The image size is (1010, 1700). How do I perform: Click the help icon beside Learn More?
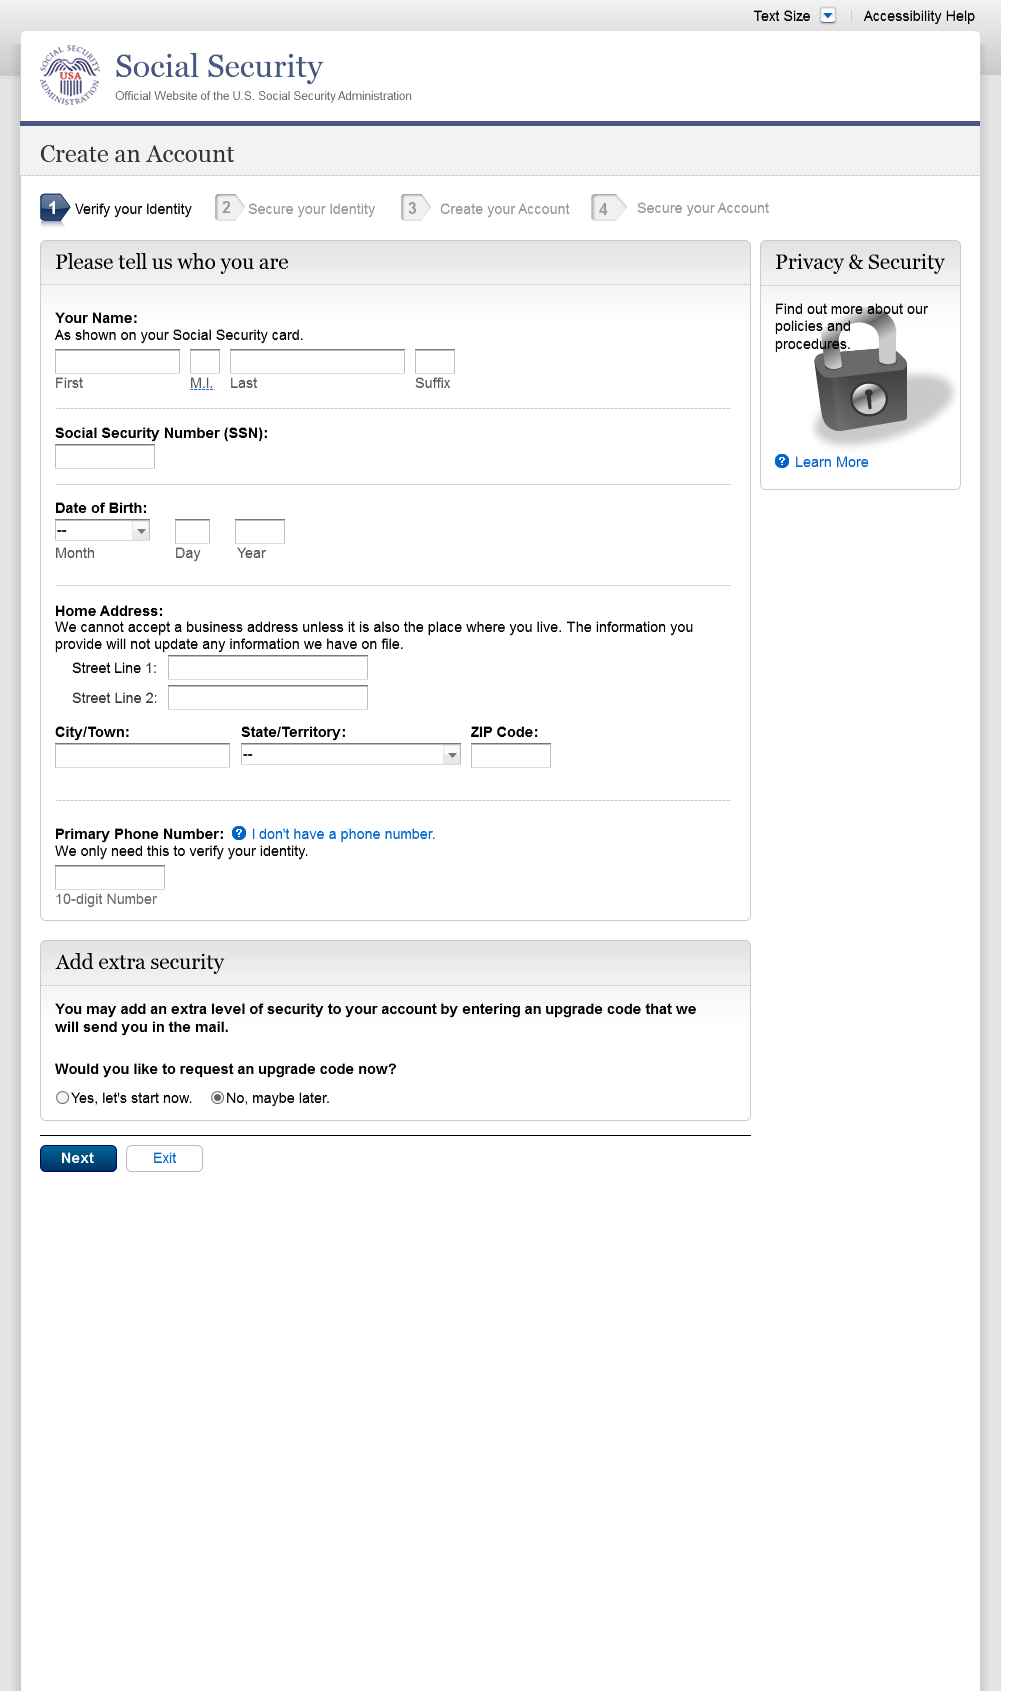point(782,461)
